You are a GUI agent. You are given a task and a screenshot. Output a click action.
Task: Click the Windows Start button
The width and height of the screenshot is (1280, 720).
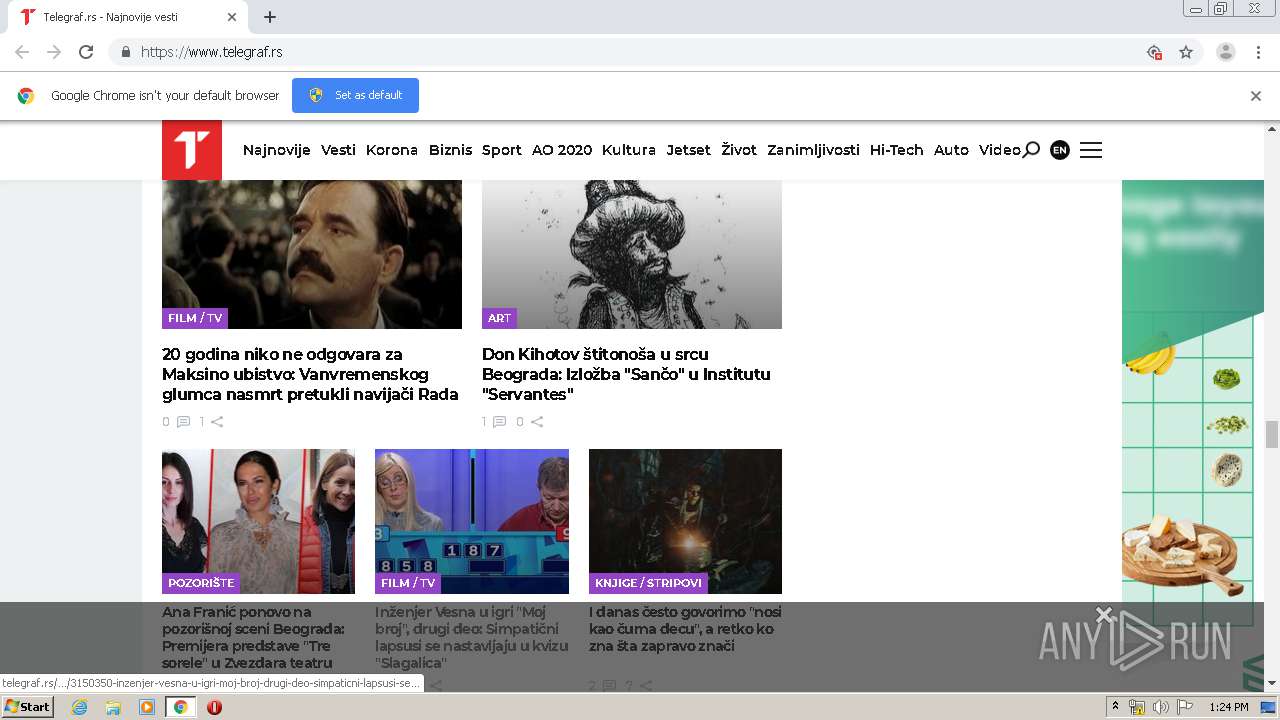(28, 707)
